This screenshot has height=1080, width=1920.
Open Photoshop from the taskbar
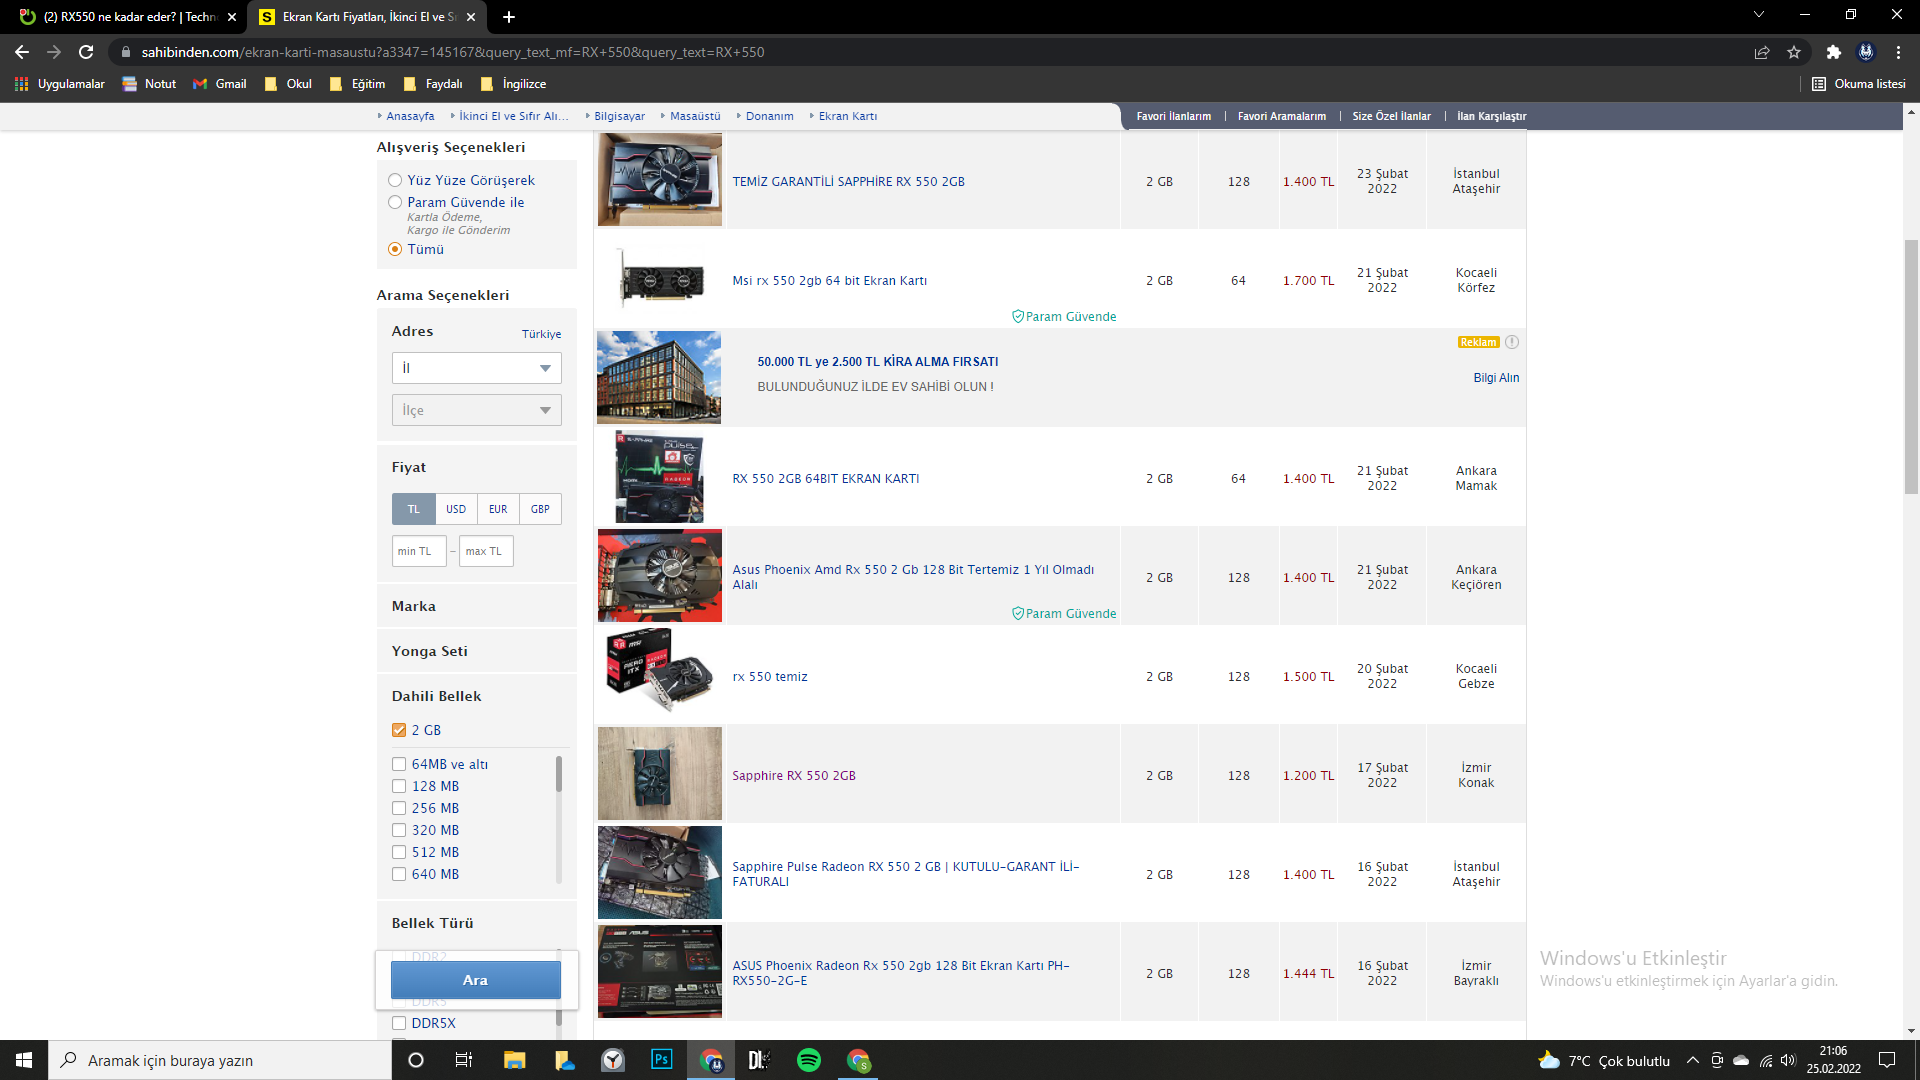tap(661, 1060)
